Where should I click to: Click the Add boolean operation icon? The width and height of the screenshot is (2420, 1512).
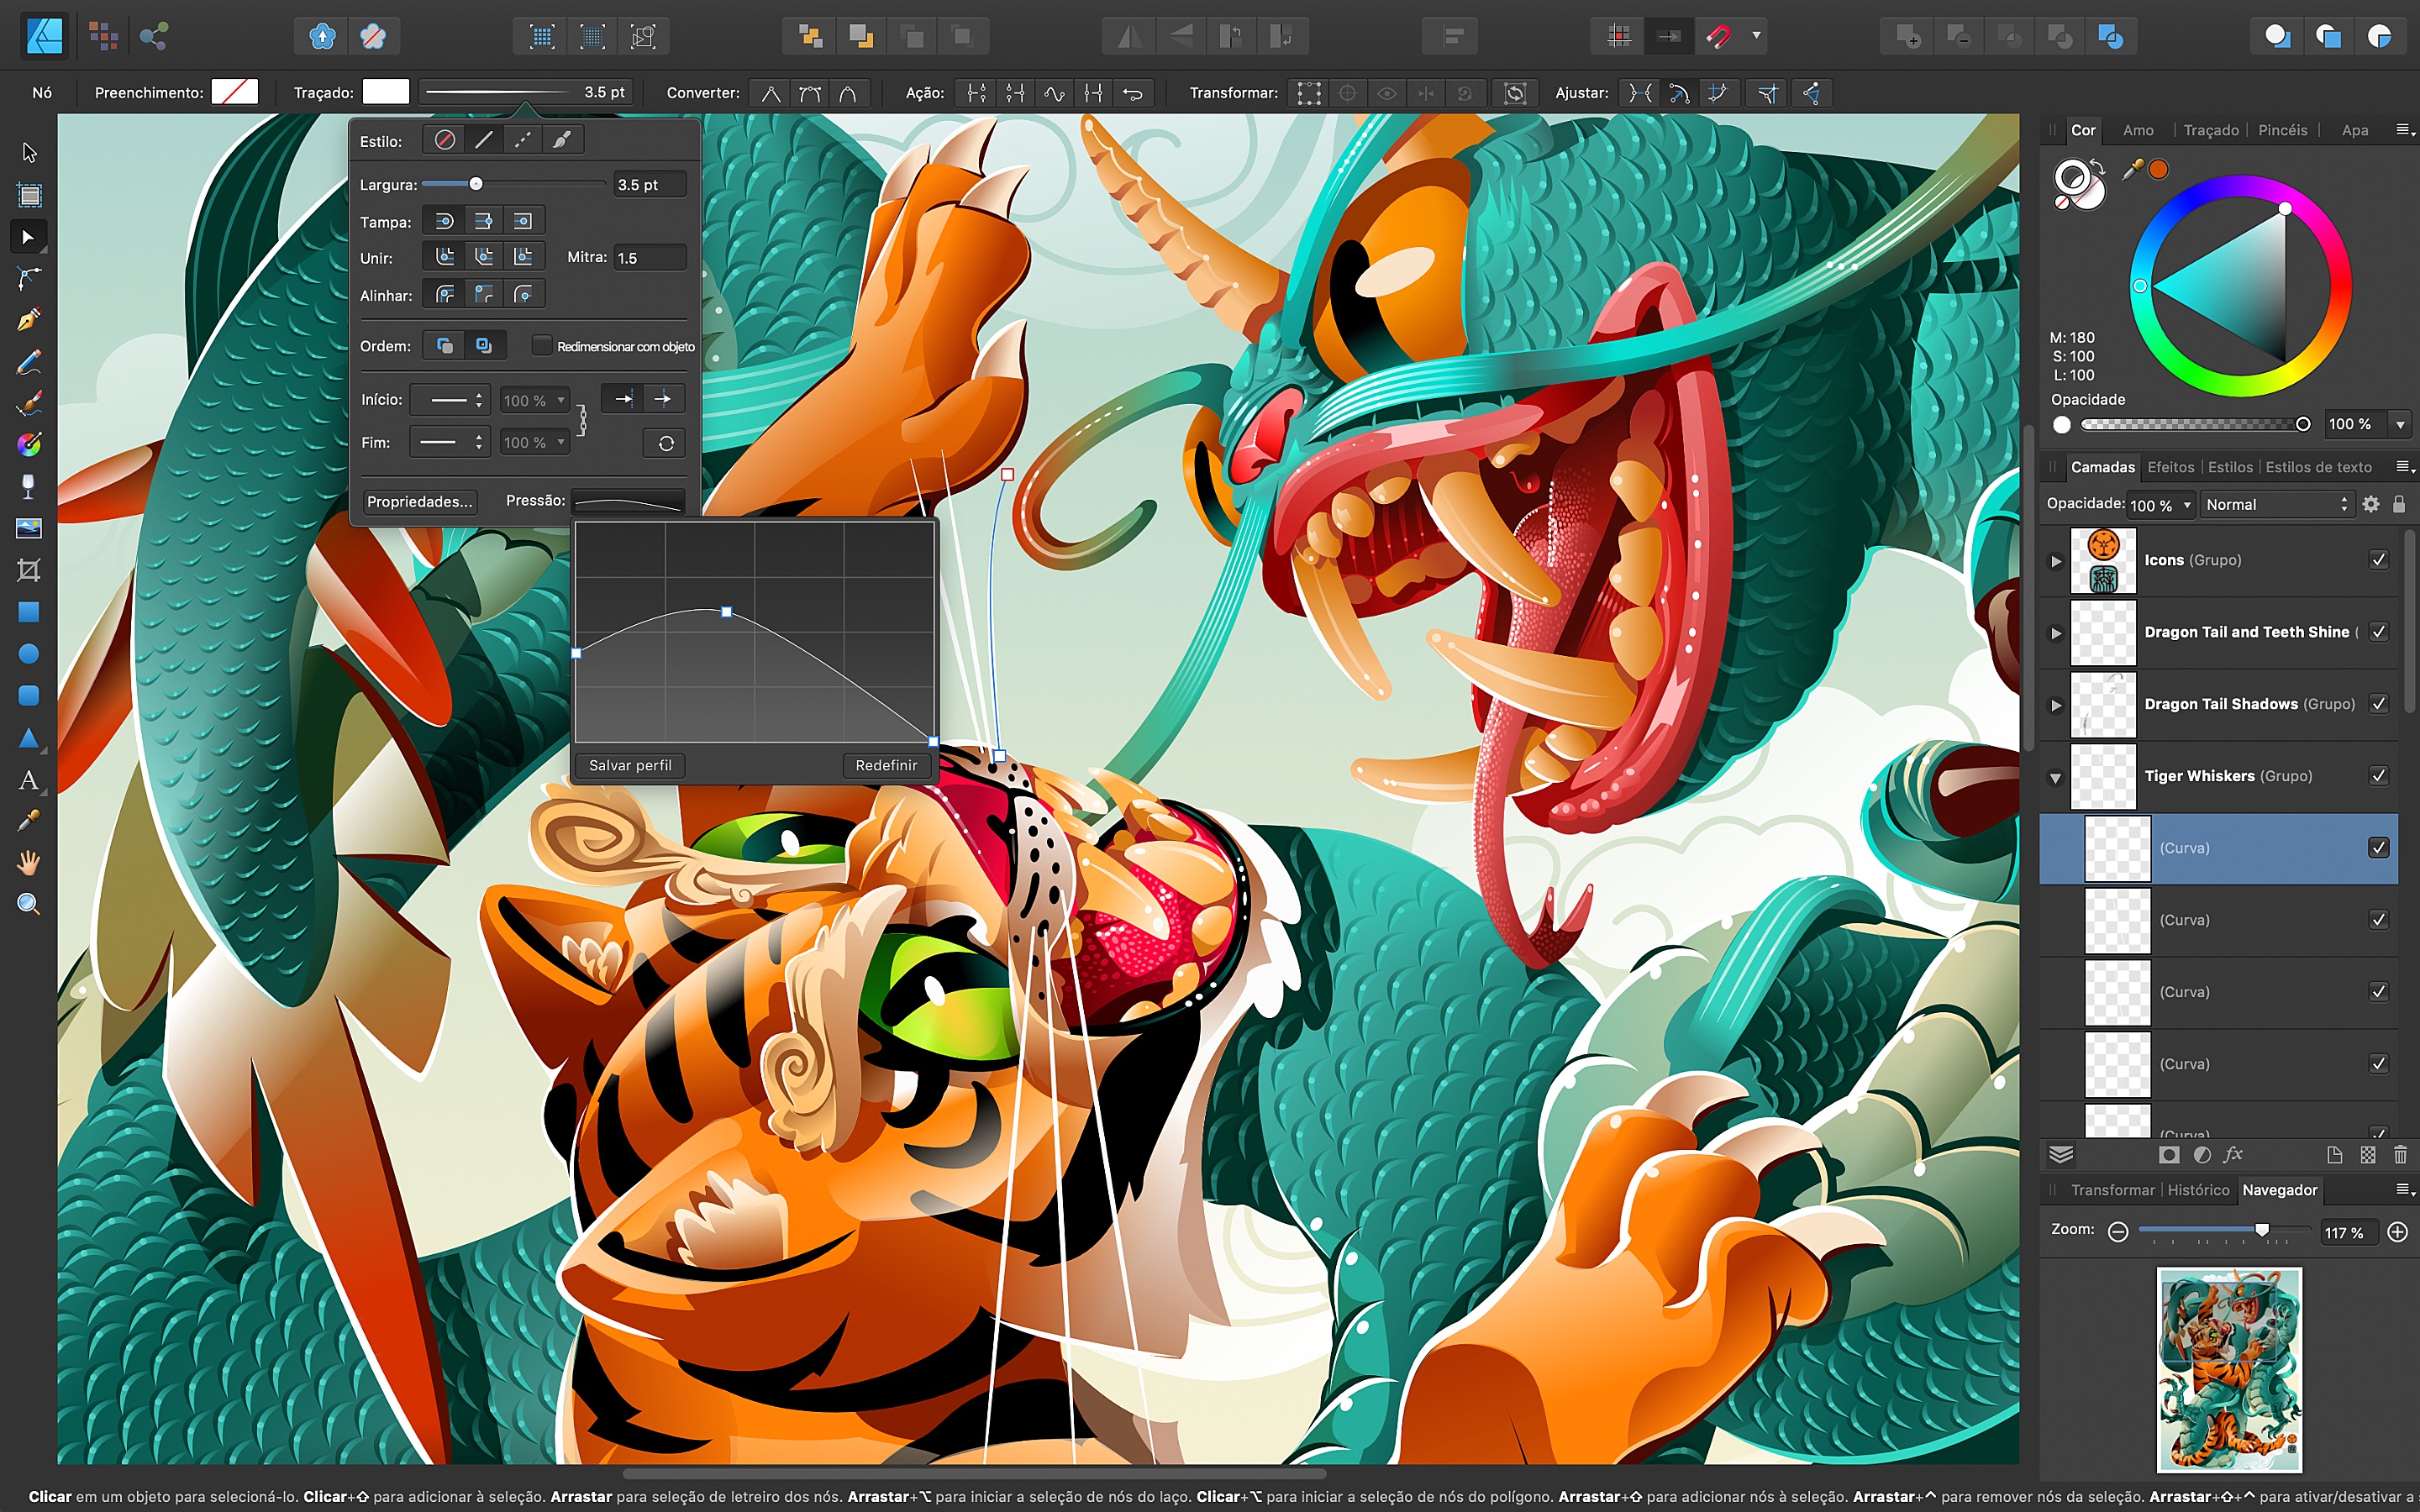pyautogui.click(x=1907, y=37)
